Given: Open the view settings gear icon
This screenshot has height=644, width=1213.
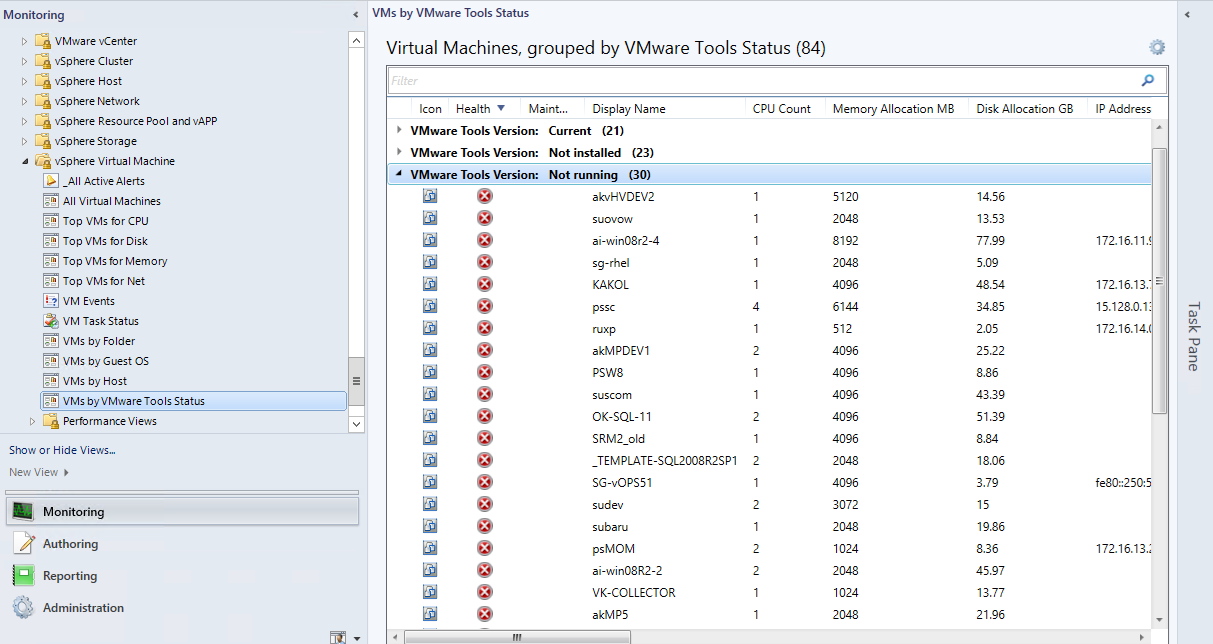Looking at the screenshot, I should pos(1157,47).
